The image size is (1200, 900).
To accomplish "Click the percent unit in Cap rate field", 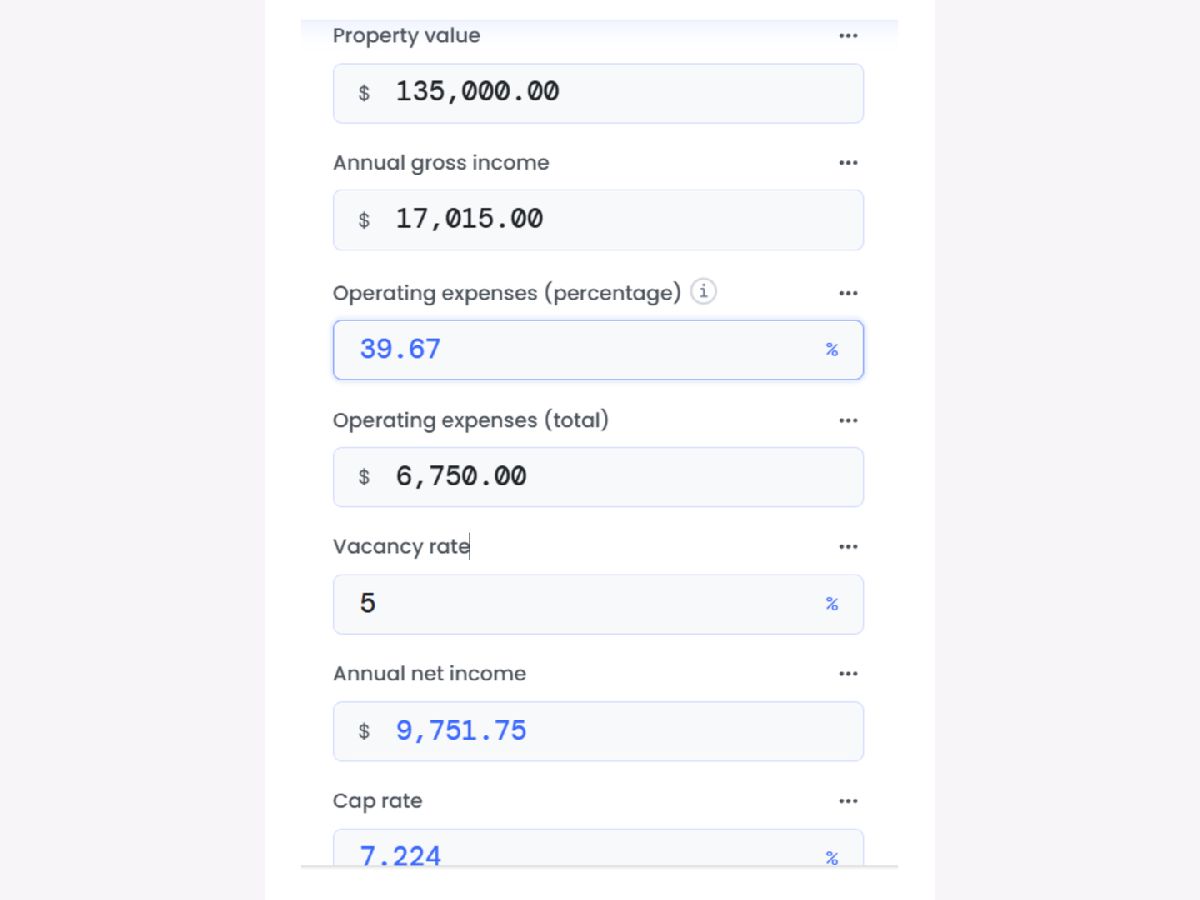I will pyautogui.click(x=831, y=857).
